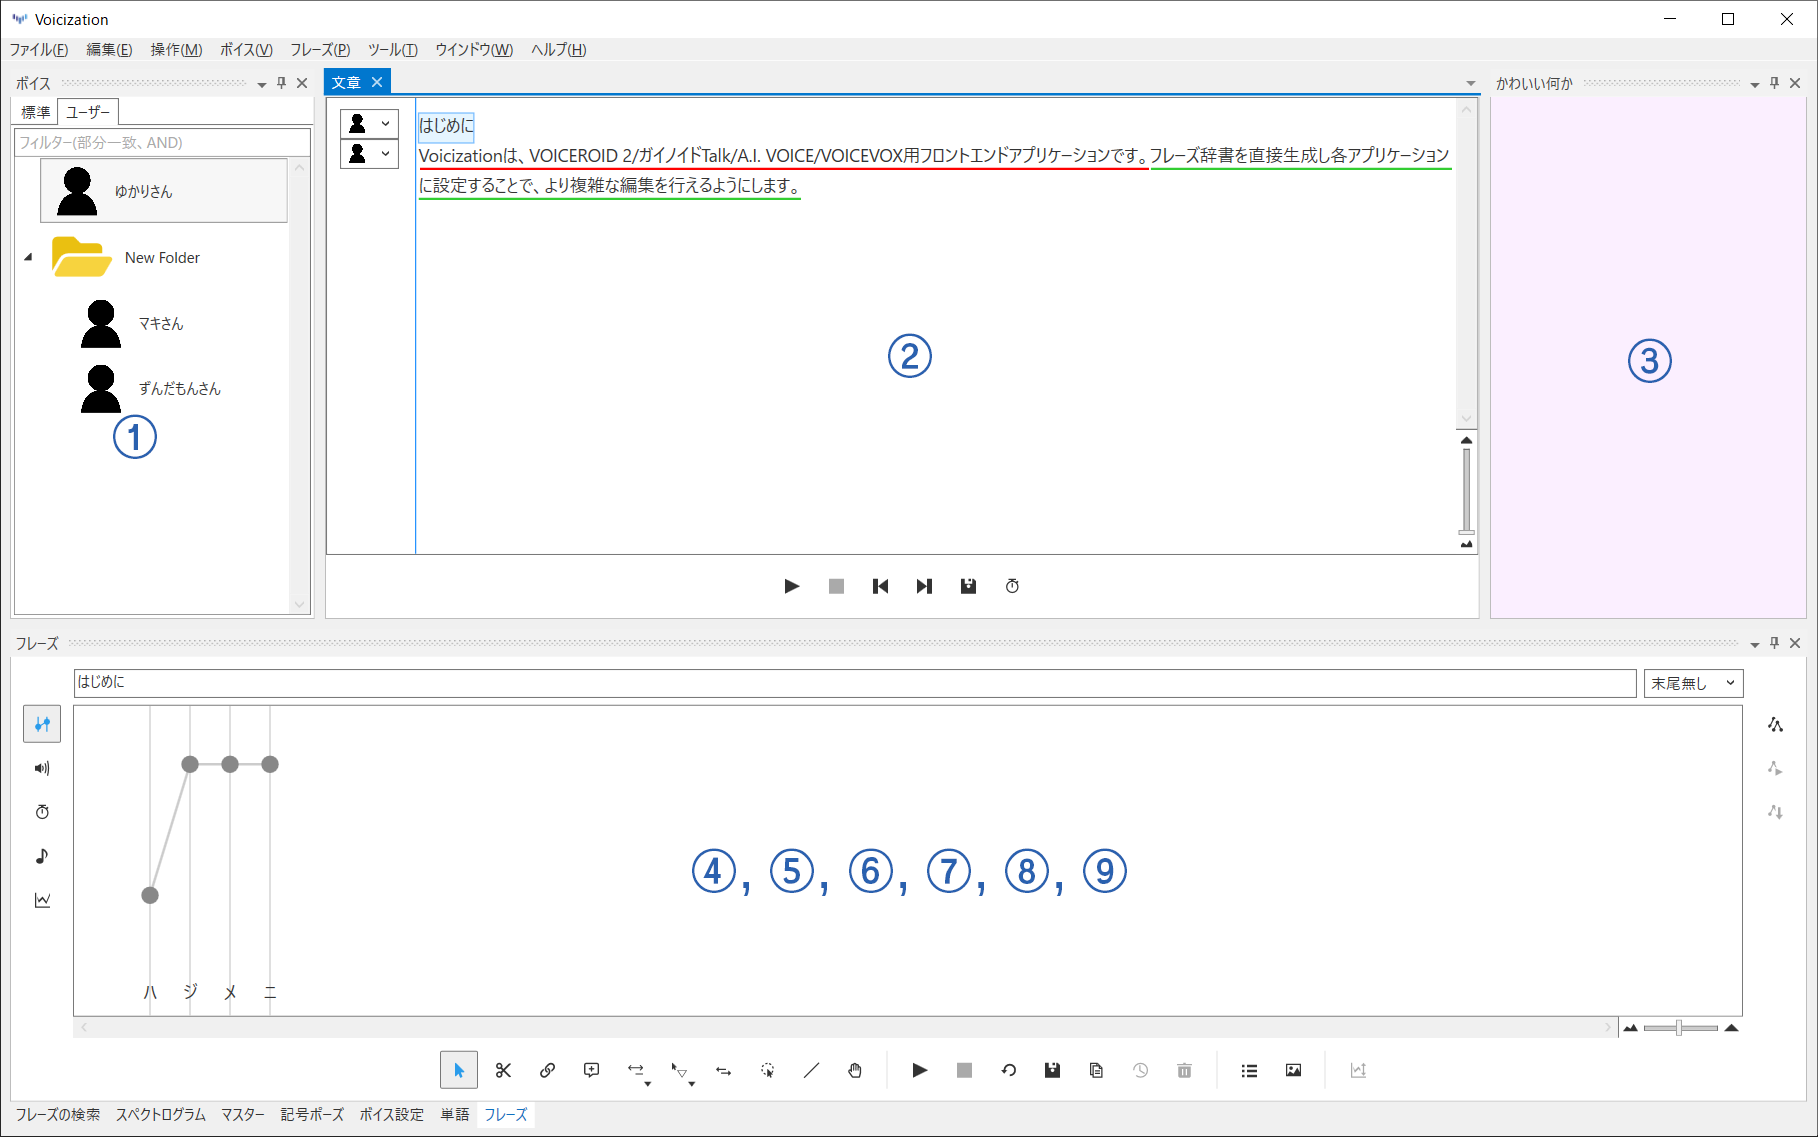Click the first pitch node for ハ
Image resolution: width=1819 pixels, height=1137 pixels.
coord(150,895)
